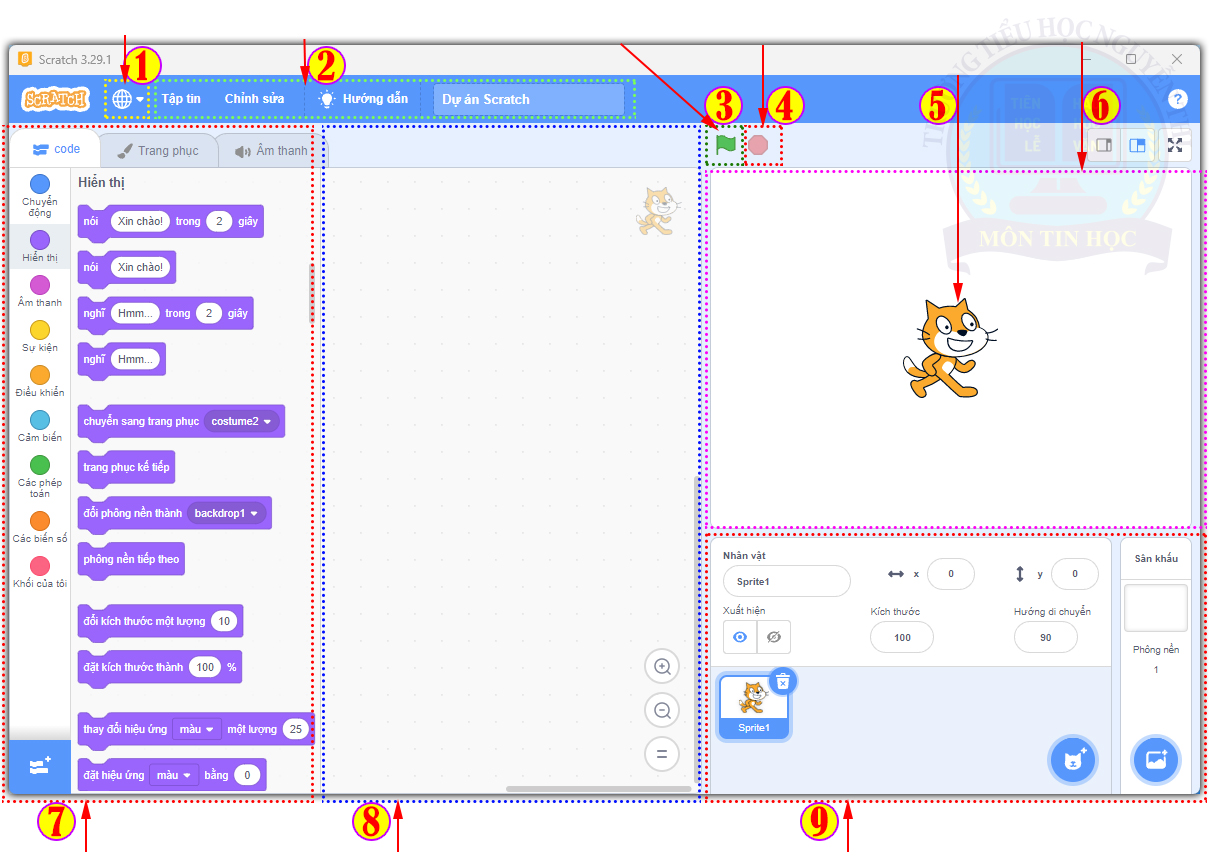Zoom in on the code workspace
This screenshot has height=860, width=1210.
[661, 667]
